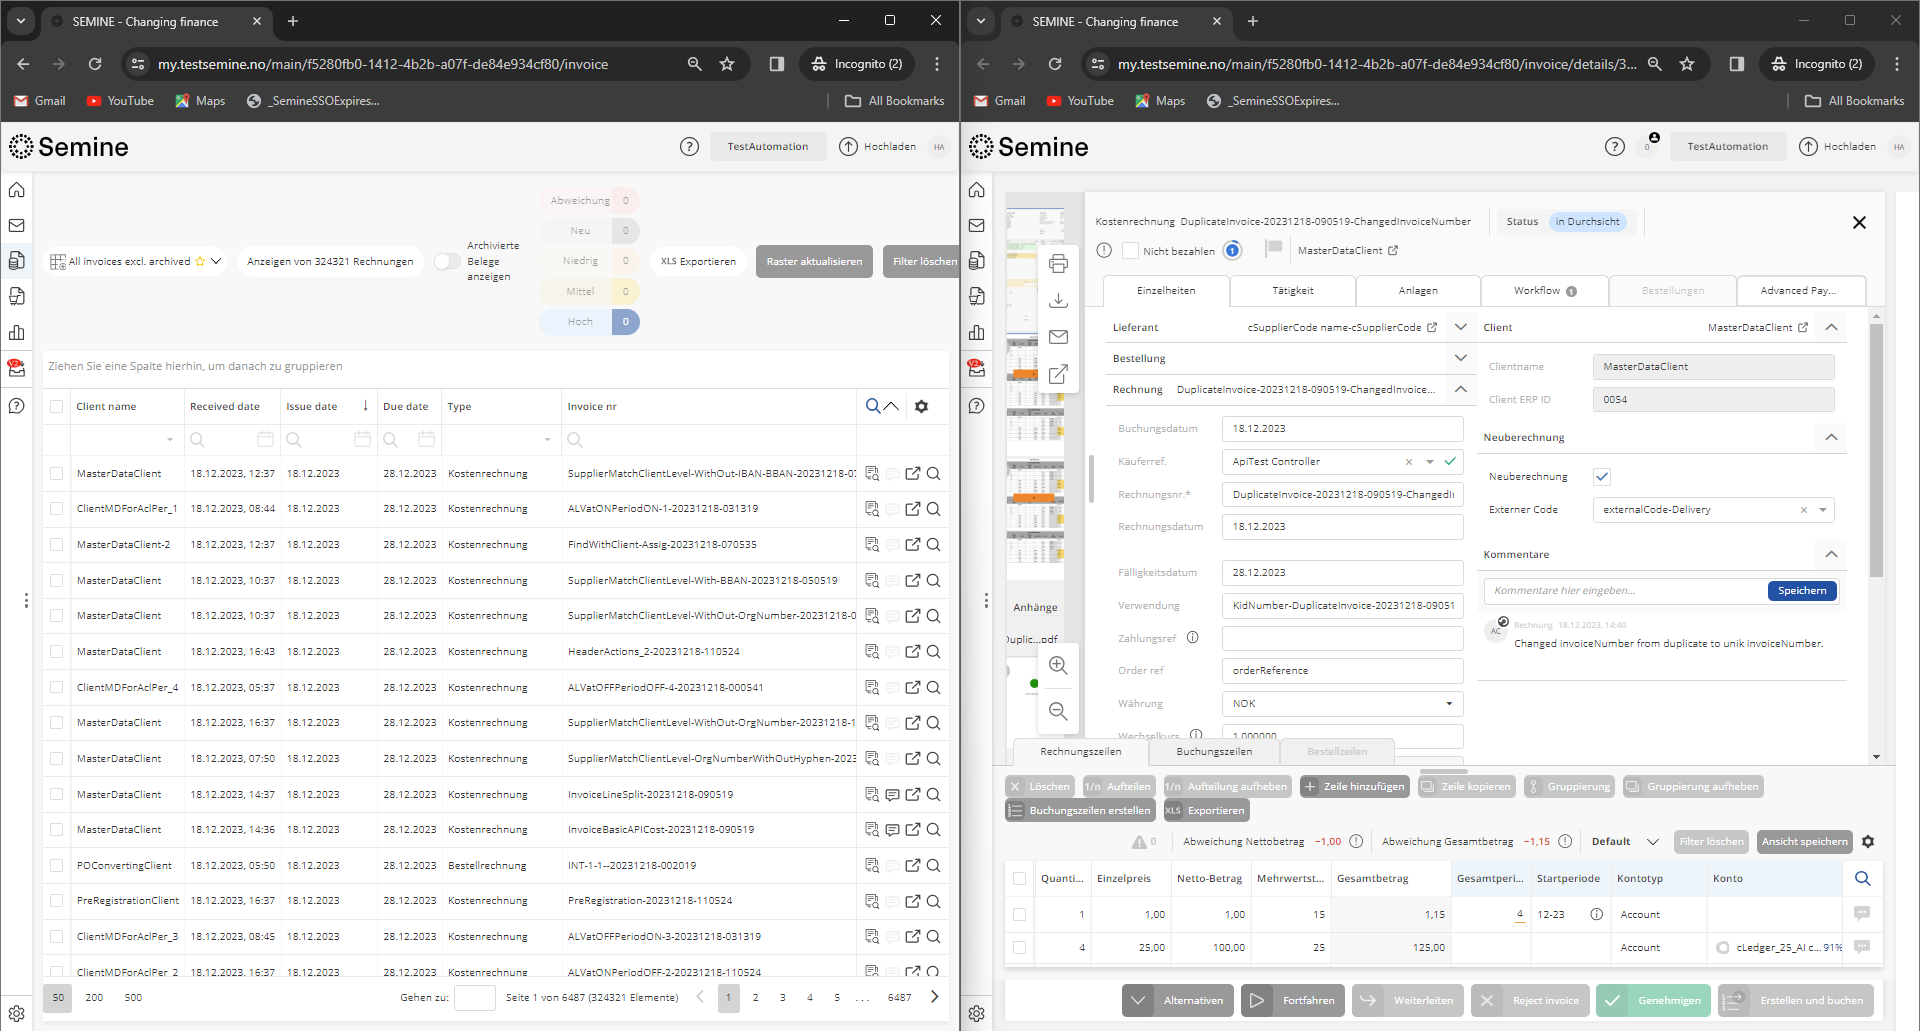Open the column settings gear above the invoice grid
The width and height of the screenshot is (1920, 1031).
tap(921, 406)
